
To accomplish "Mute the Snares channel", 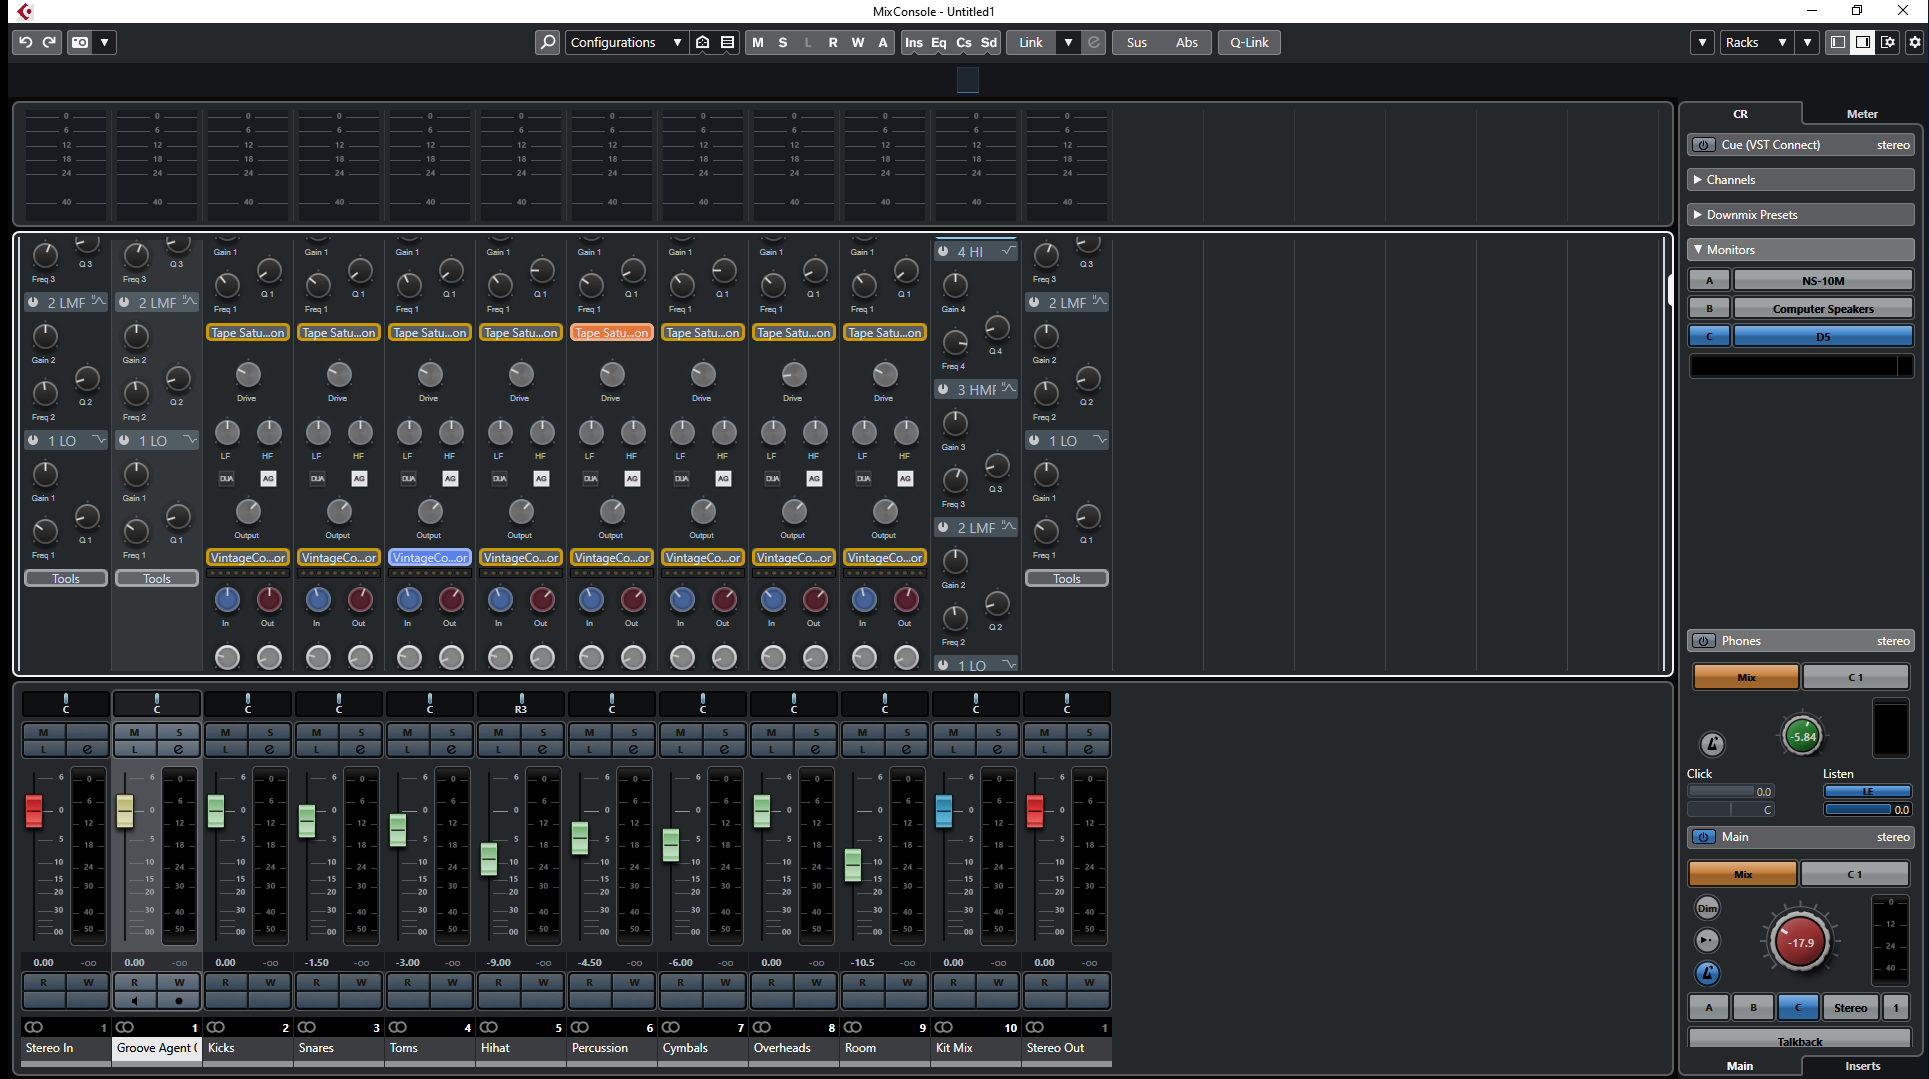I will click(316, 732).
